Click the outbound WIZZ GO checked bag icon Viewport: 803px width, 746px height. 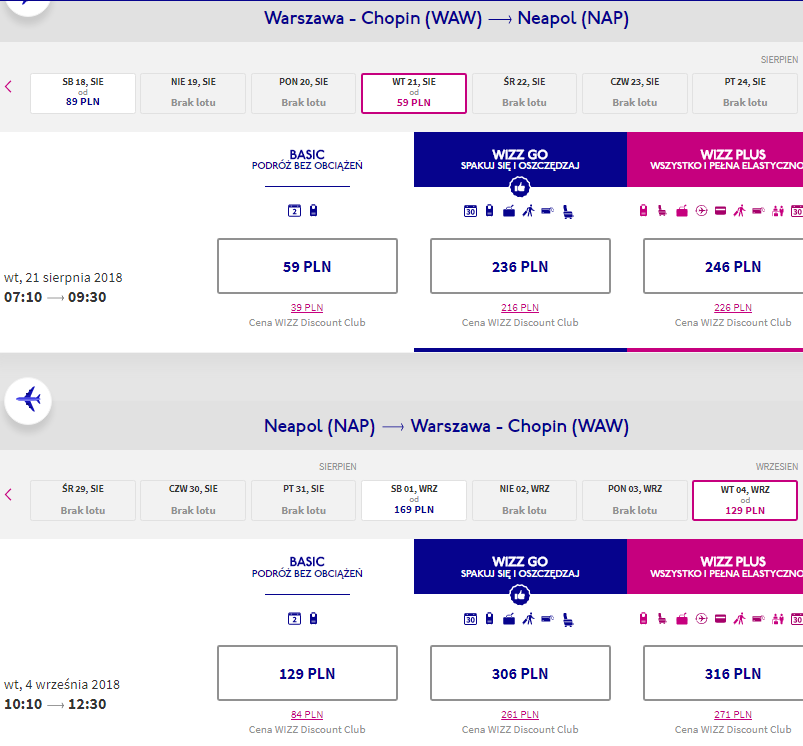509,211
